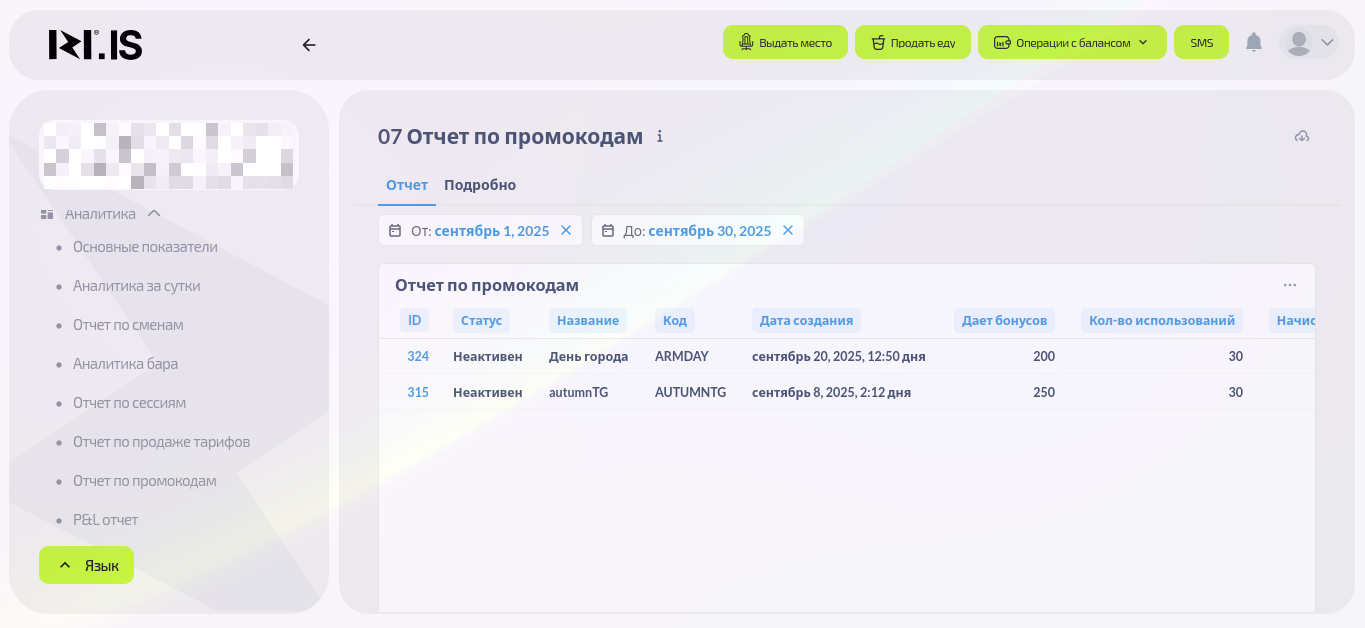Click the info icon beside report title

[x=660, y=137]
